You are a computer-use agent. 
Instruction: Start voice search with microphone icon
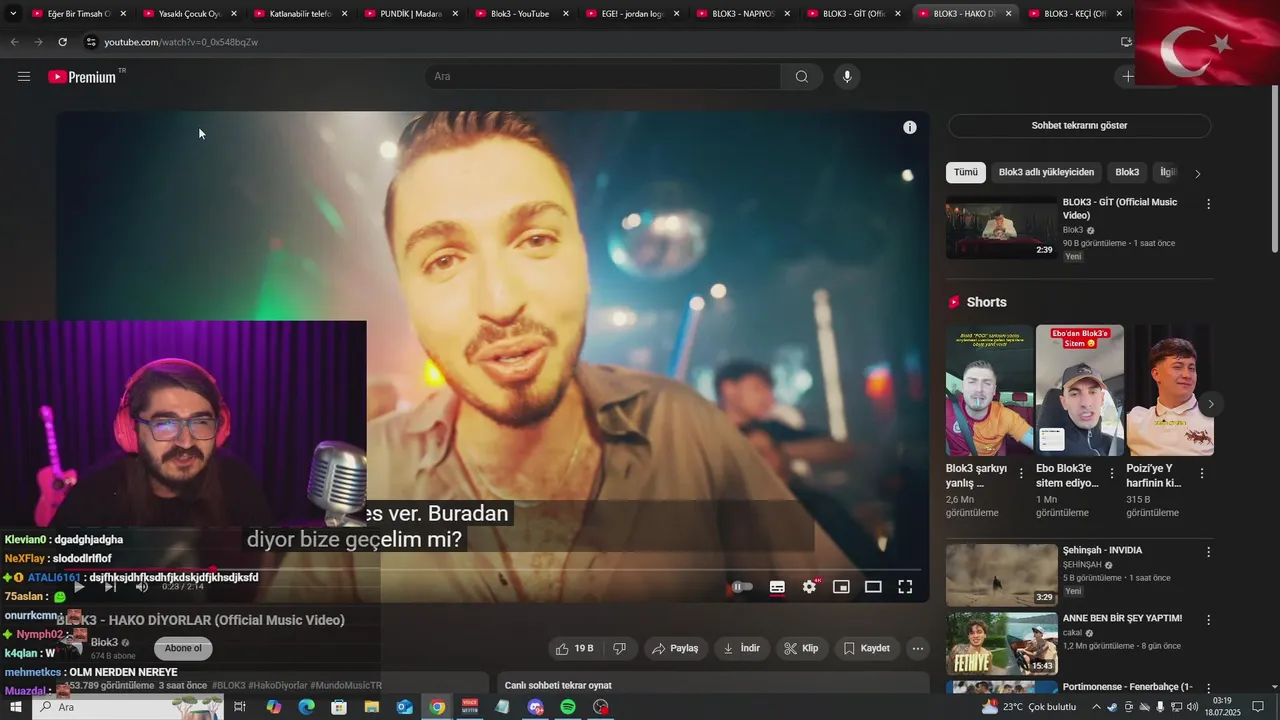[847, 77]
